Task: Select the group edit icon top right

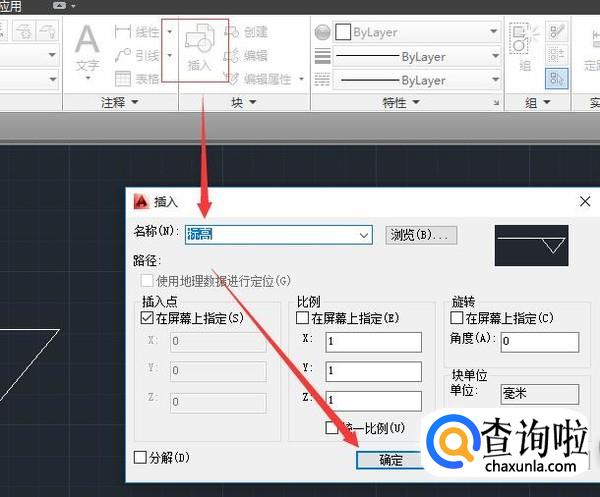Action: click(557, 32)
